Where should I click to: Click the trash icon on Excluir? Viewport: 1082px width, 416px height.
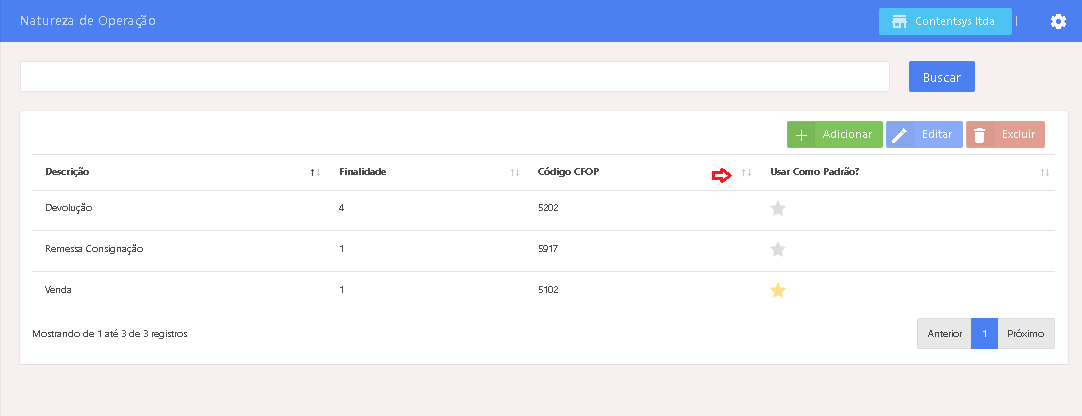(980, 135)
